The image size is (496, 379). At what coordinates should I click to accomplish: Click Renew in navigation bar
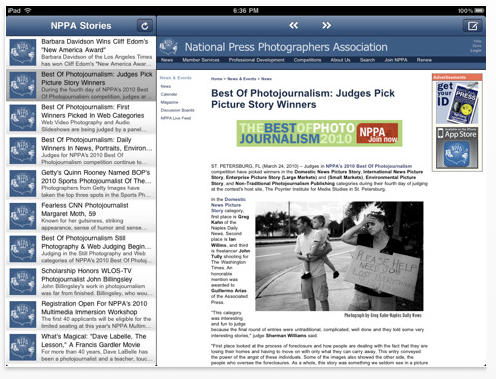[424, 60]
